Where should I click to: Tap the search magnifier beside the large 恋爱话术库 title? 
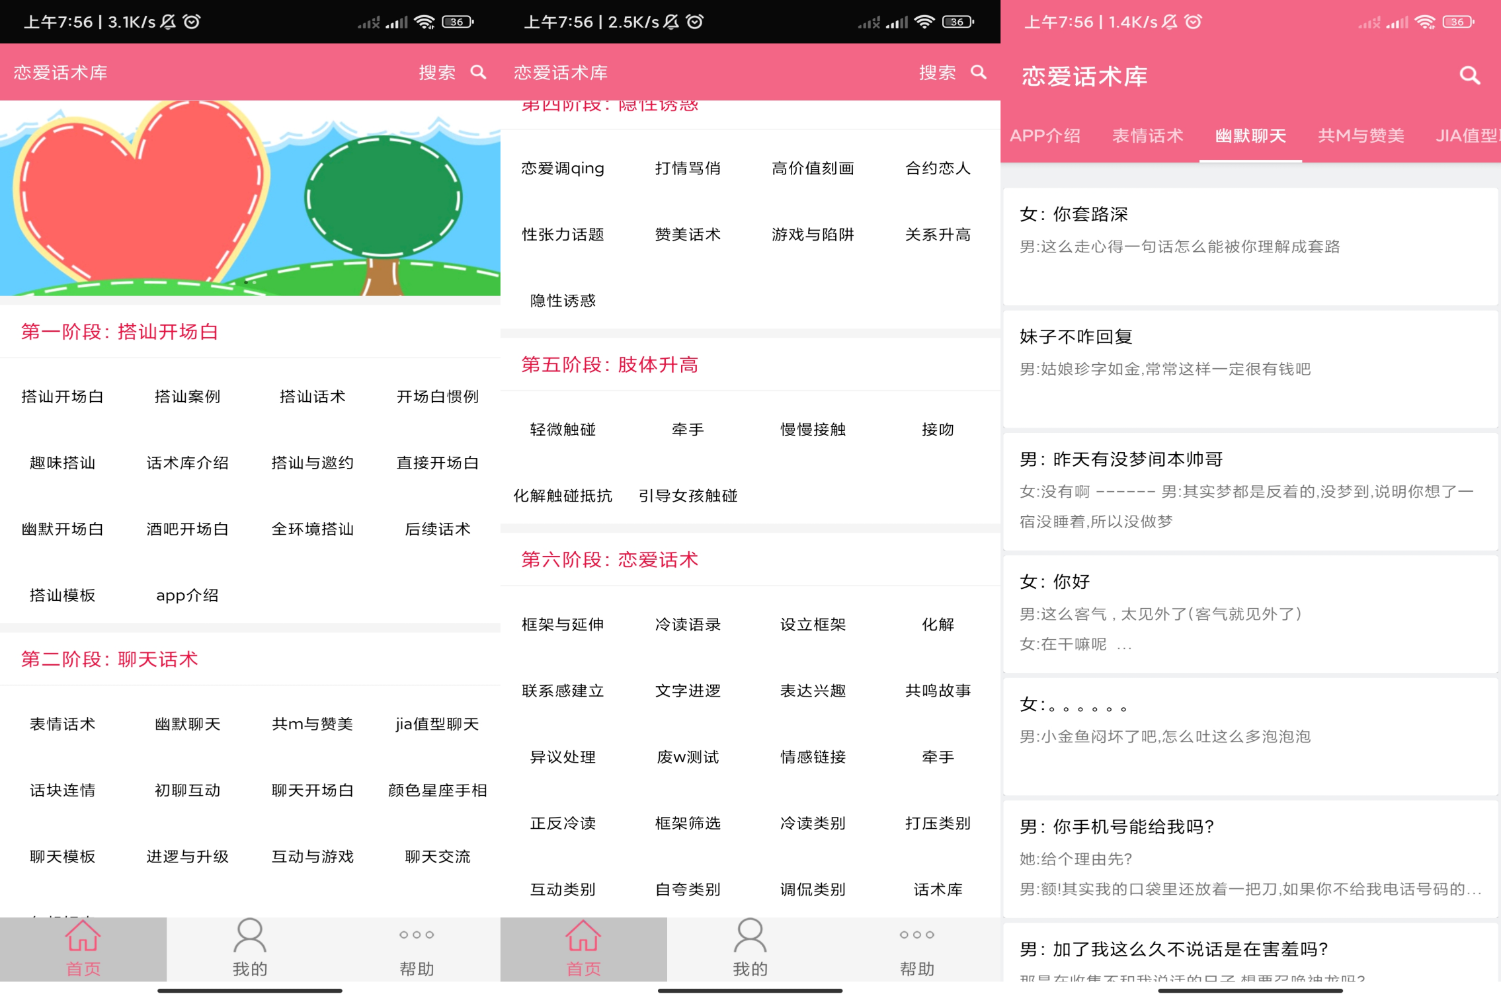1469,75
